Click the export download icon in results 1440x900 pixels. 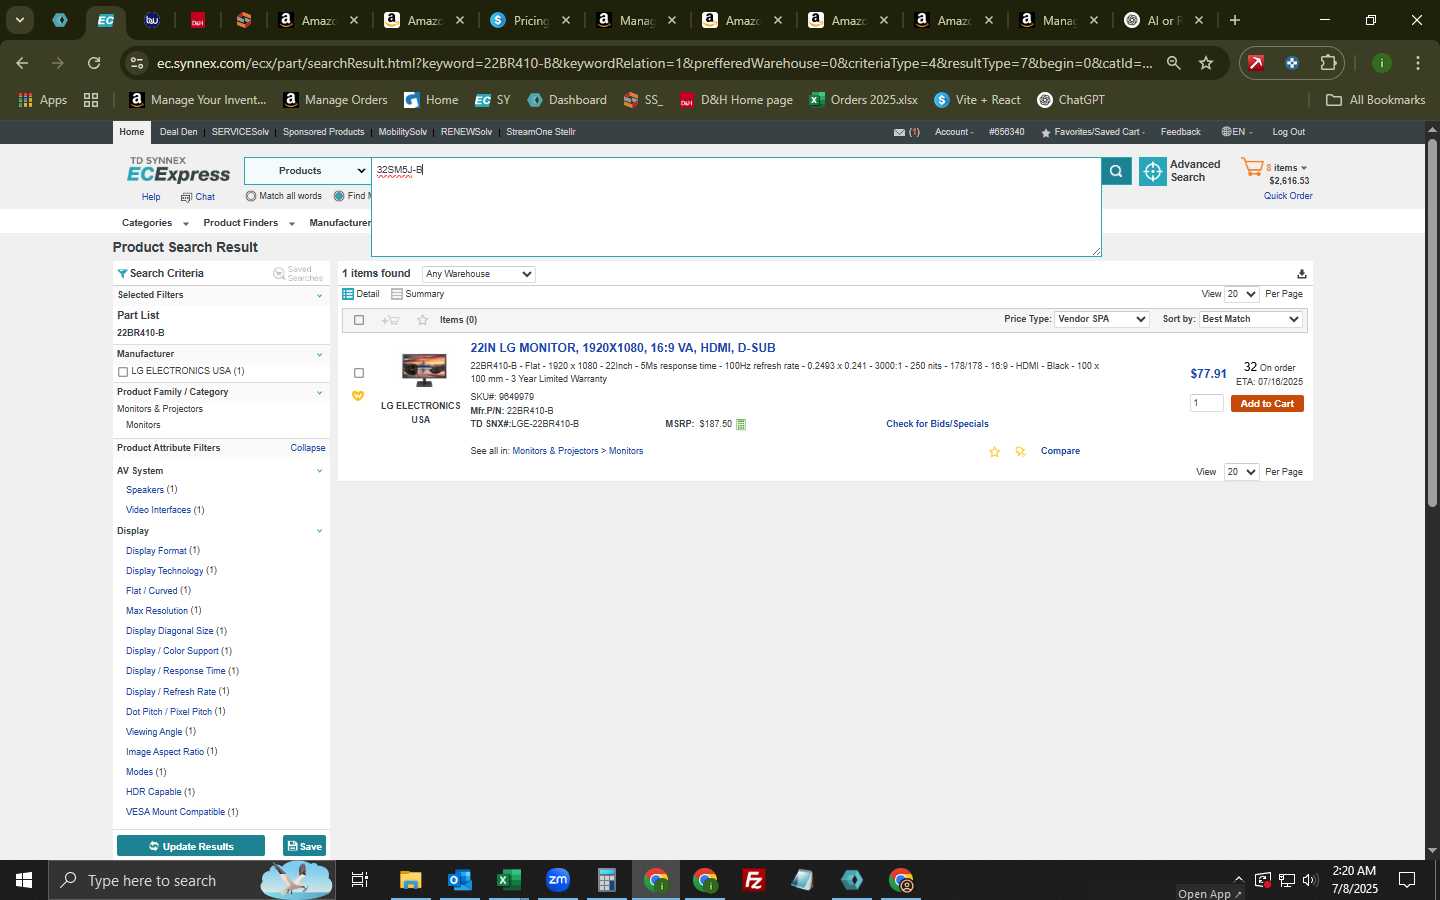click(x=1301, y=274)
